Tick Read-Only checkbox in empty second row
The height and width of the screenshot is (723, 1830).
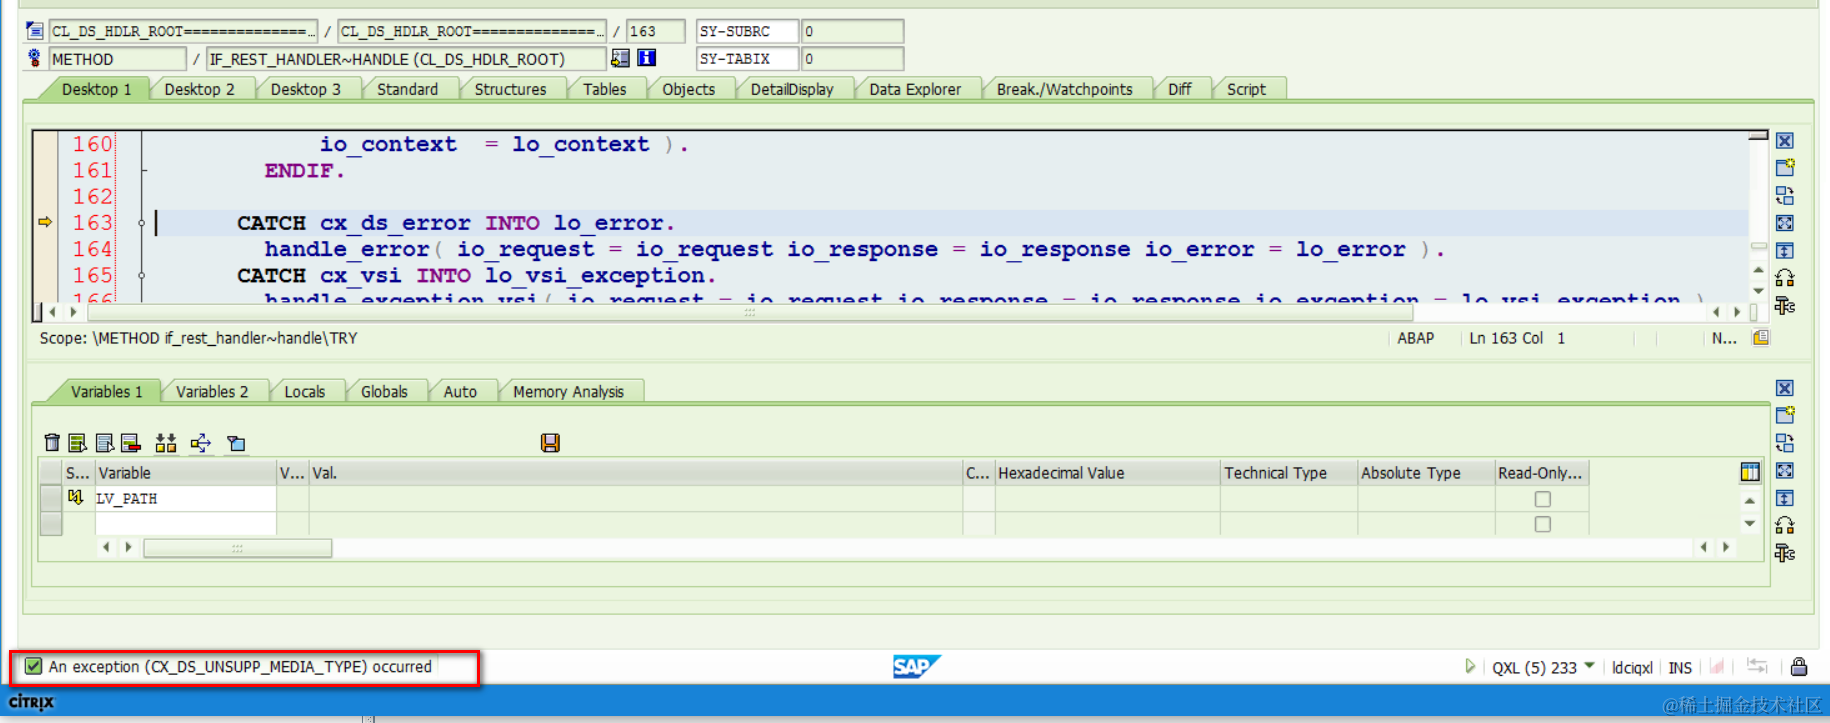click(1543, 524)
